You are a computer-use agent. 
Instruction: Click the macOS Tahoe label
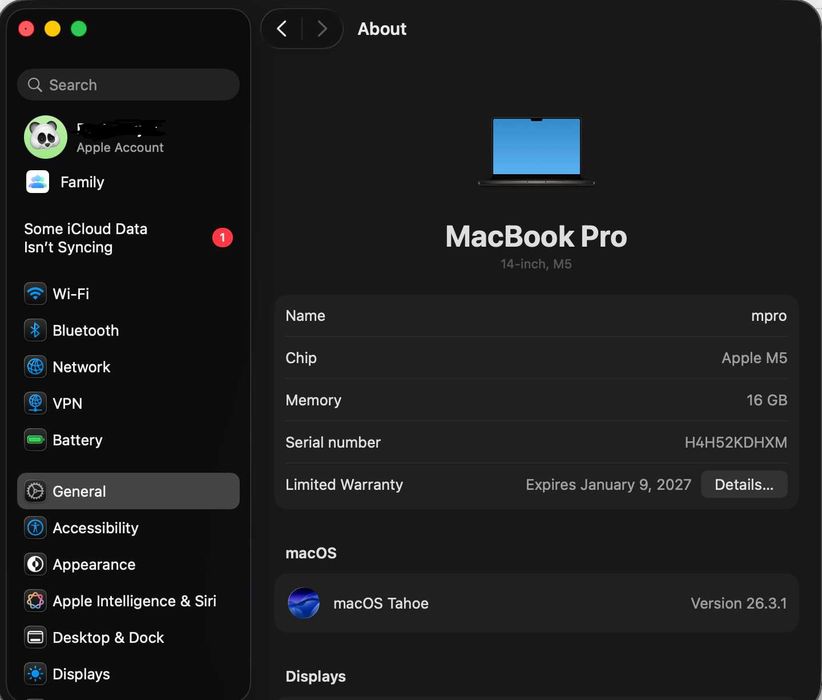click(x=381, y=603)
